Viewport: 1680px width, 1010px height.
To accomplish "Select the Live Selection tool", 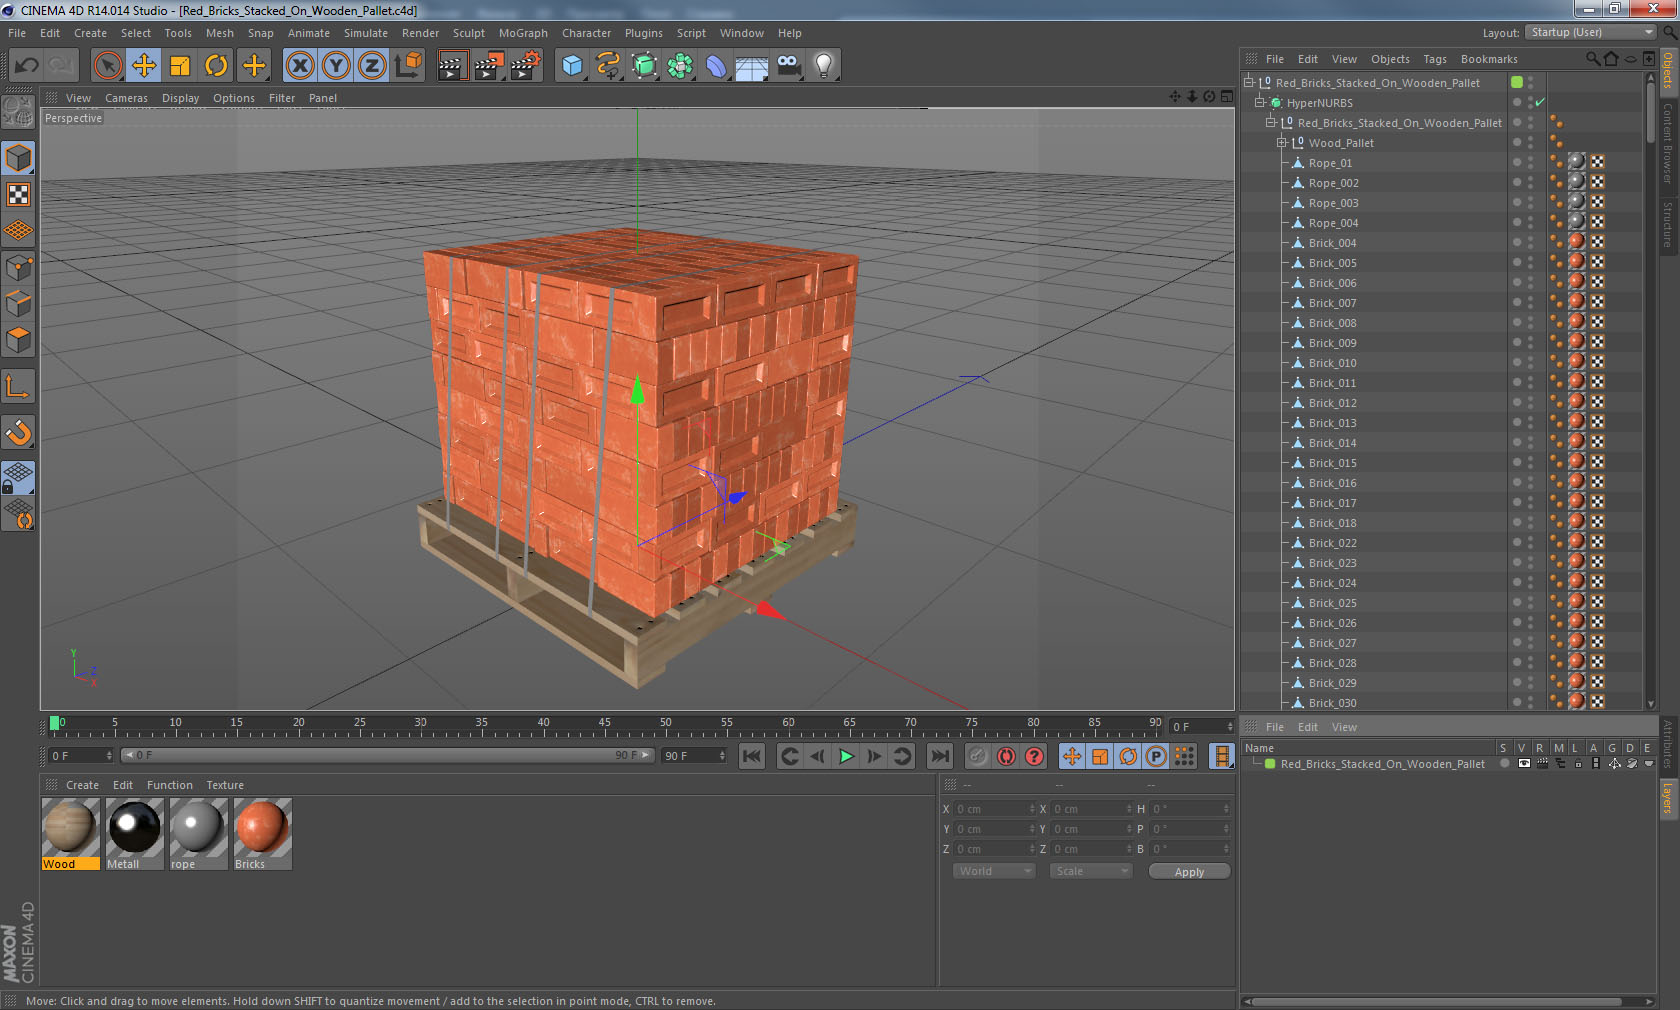I will 107,66.
